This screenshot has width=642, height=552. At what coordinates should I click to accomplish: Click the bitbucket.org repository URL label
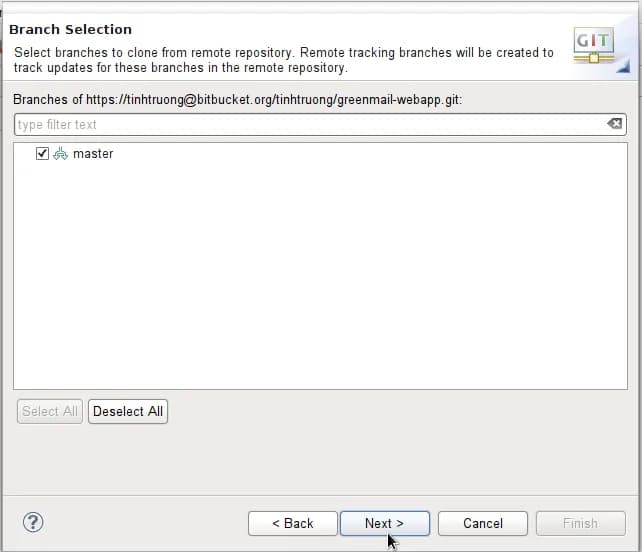tap(238, 100)
